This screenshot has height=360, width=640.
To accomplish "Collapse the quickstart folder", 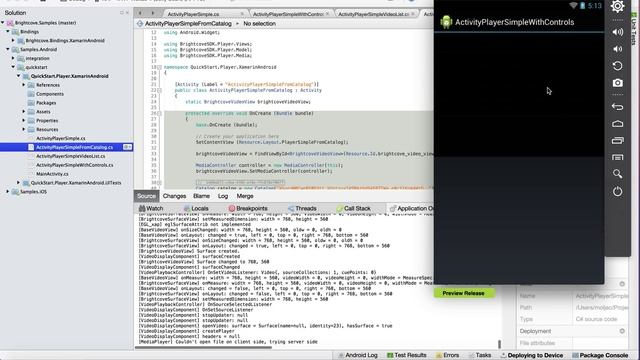I will (x=13, y=67).
